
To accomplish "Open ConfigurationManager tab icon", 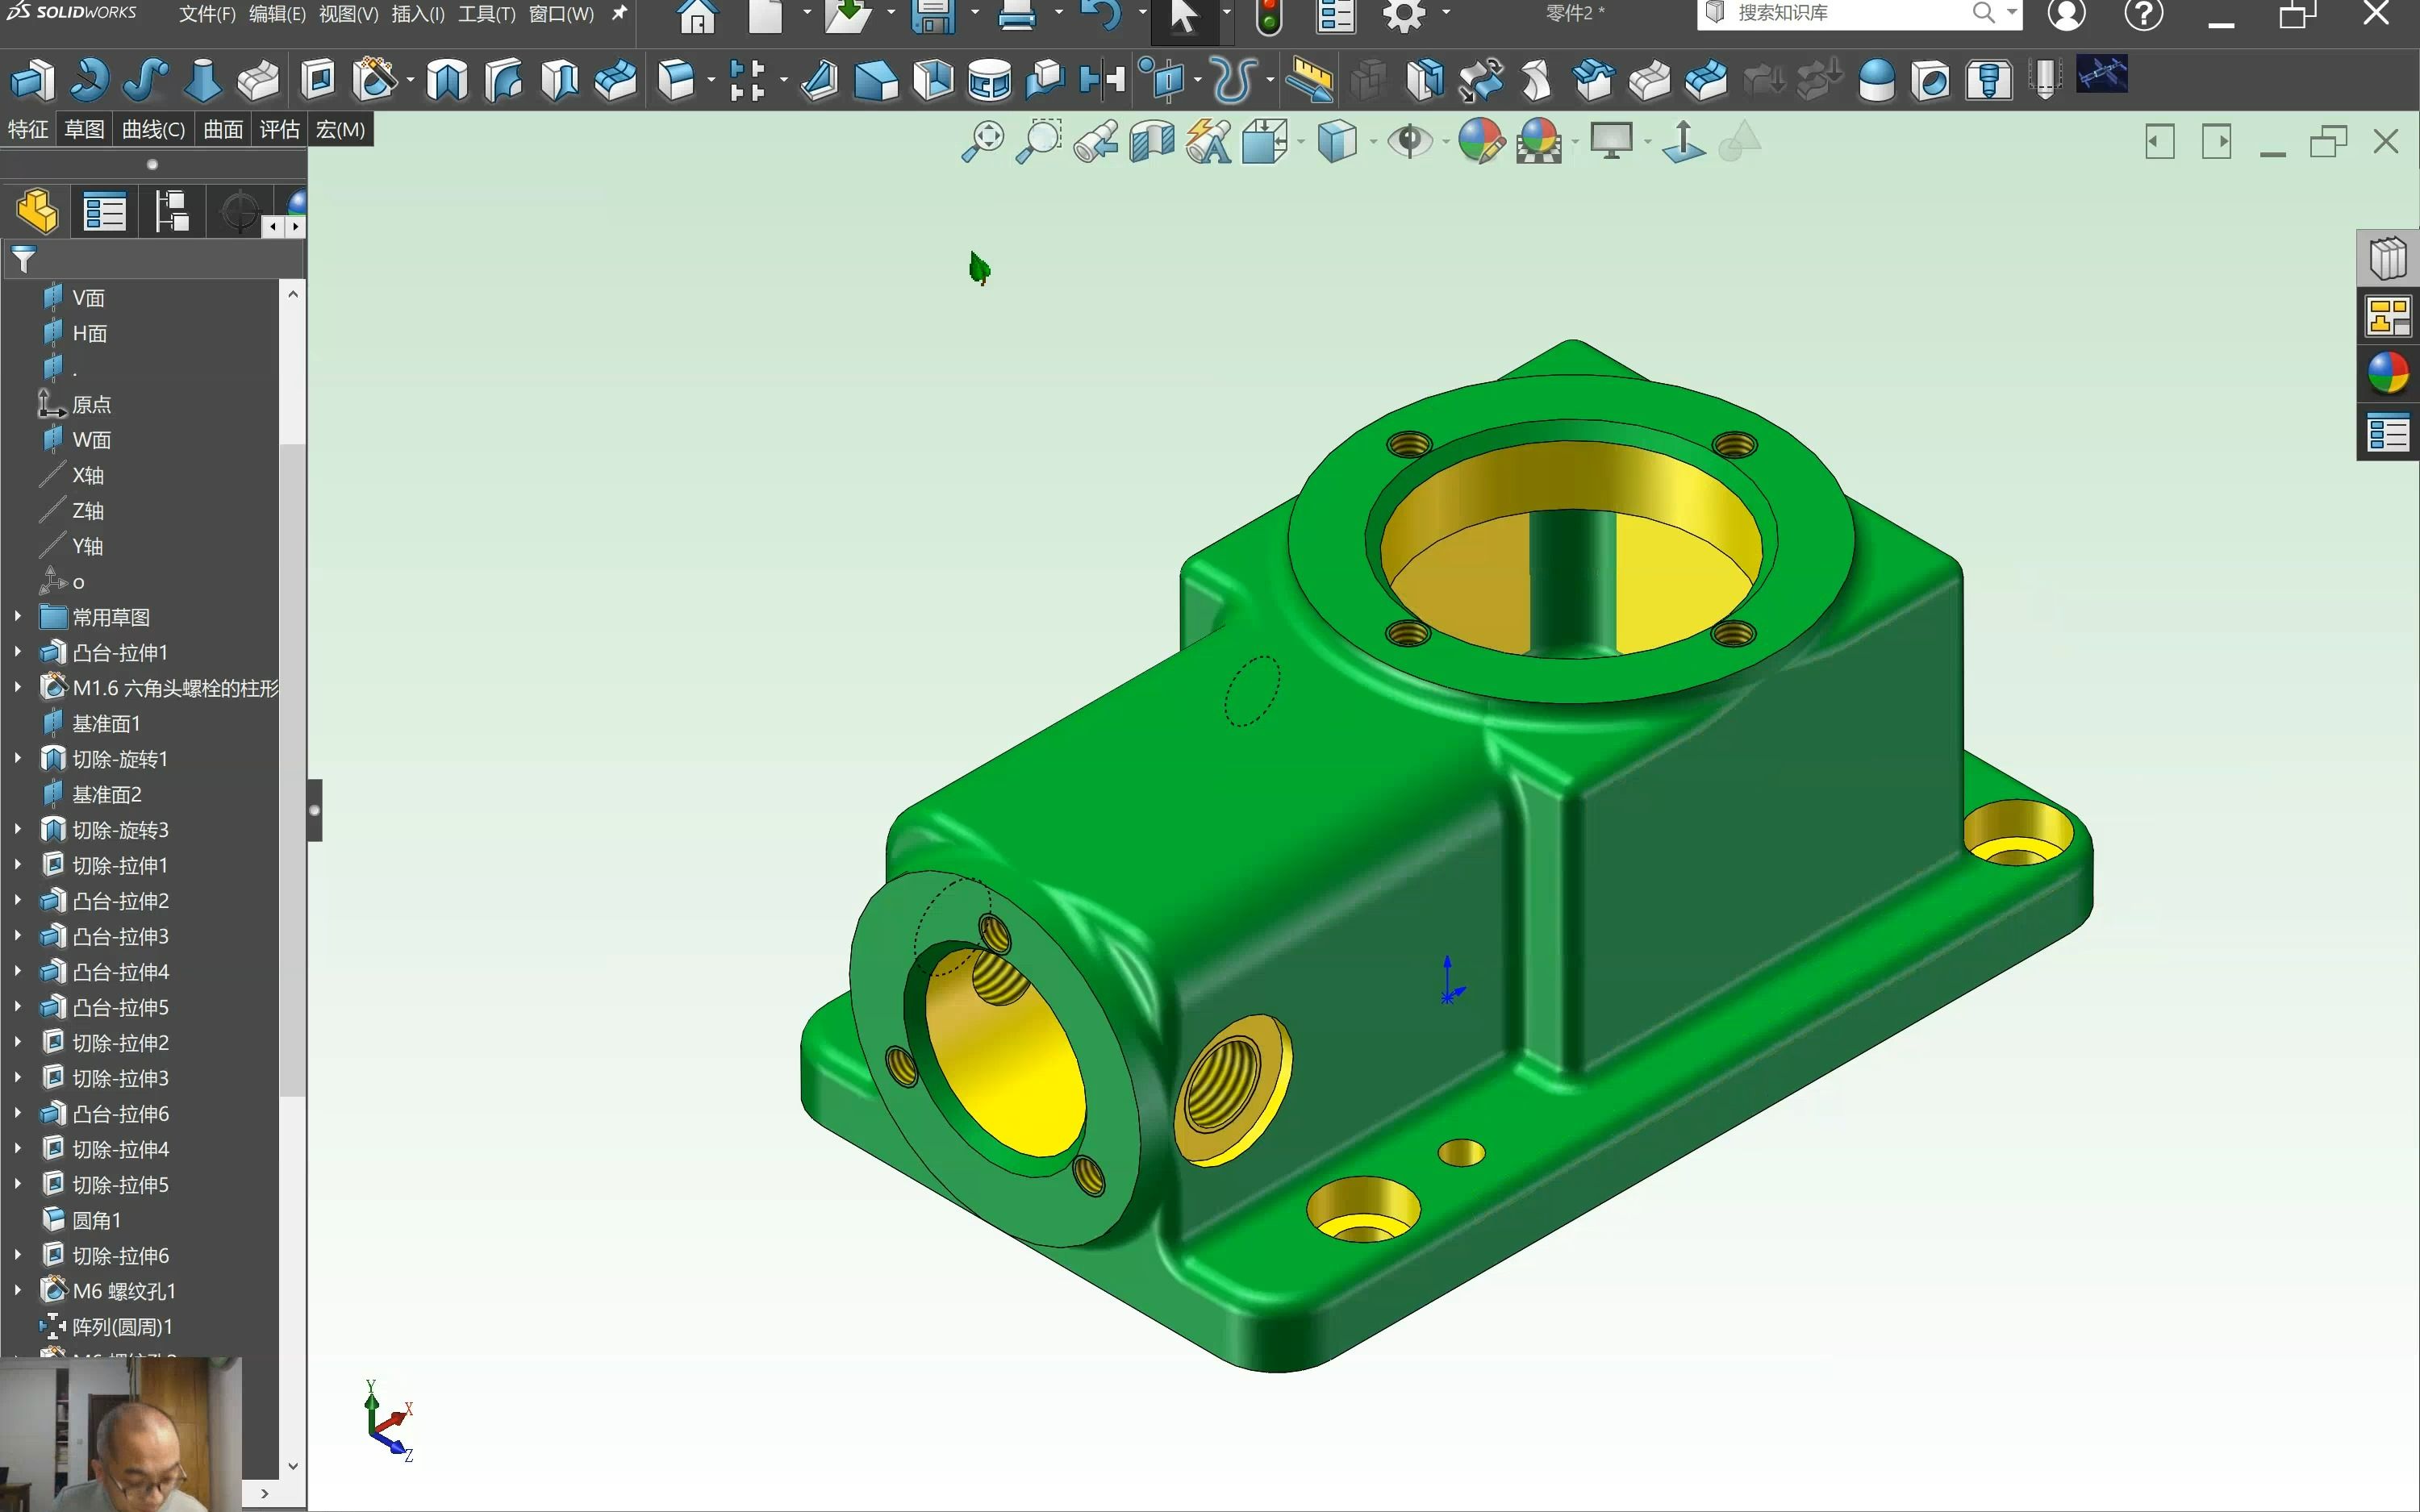I will pyautogui.click(x=171, y=211).
